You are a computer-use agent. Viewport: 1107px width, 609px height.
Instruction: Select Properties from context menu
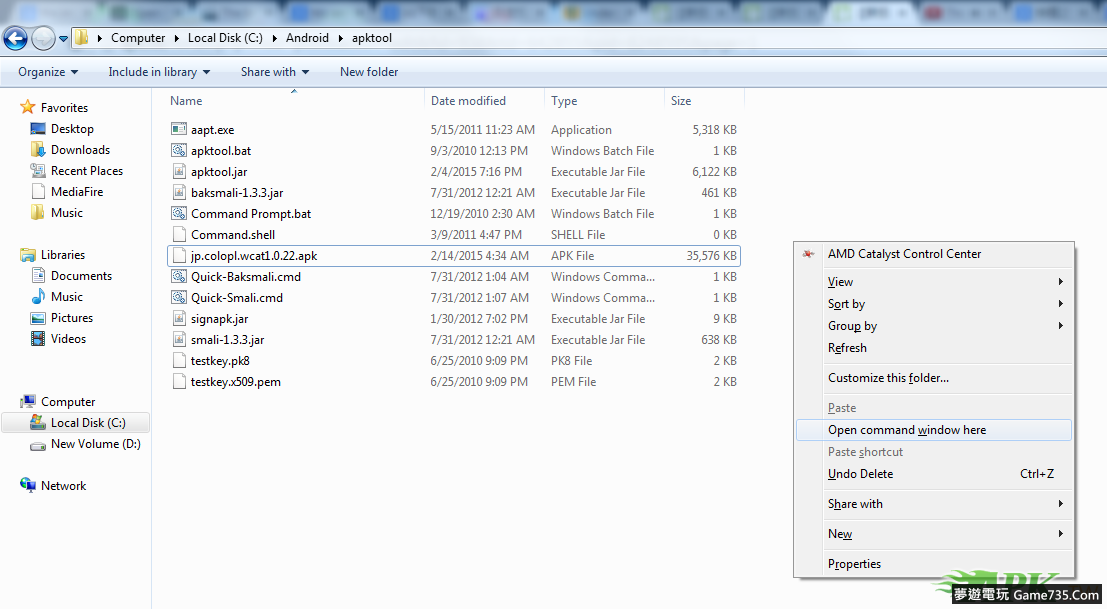[854, 564]
